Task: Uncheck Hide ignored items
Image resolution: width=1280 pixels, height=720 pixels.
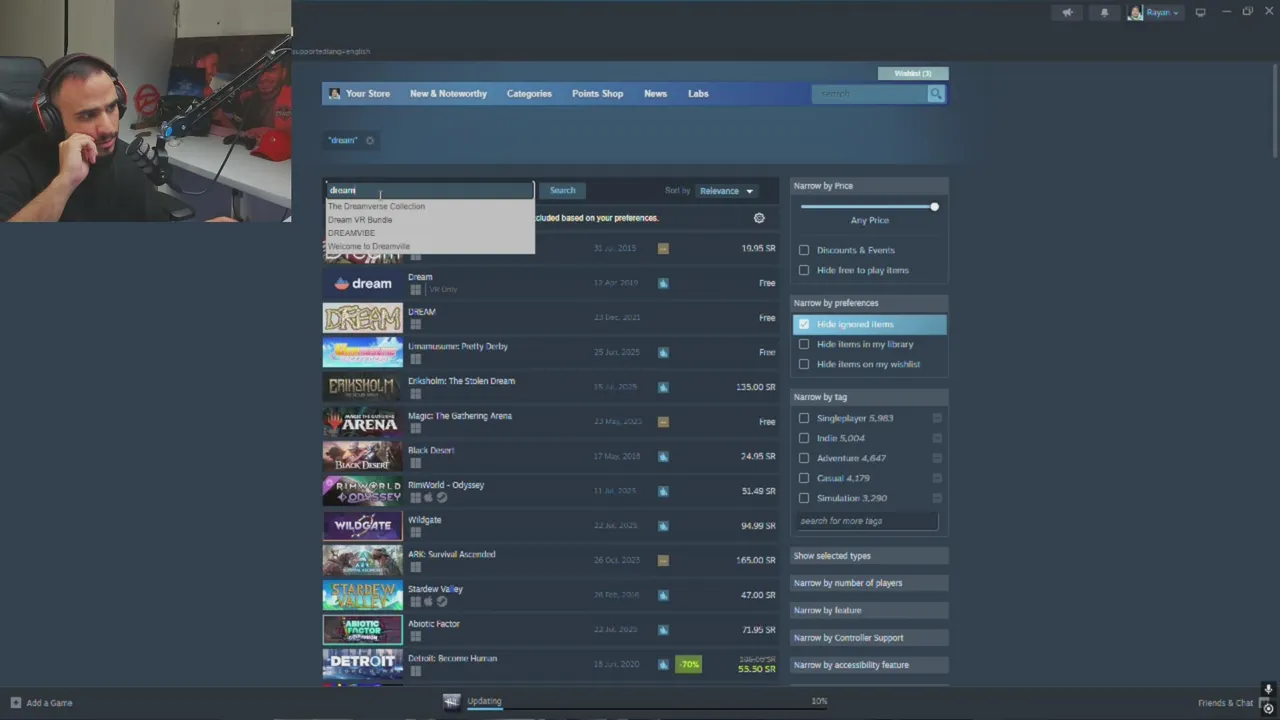Action: [x=804, y=324]
